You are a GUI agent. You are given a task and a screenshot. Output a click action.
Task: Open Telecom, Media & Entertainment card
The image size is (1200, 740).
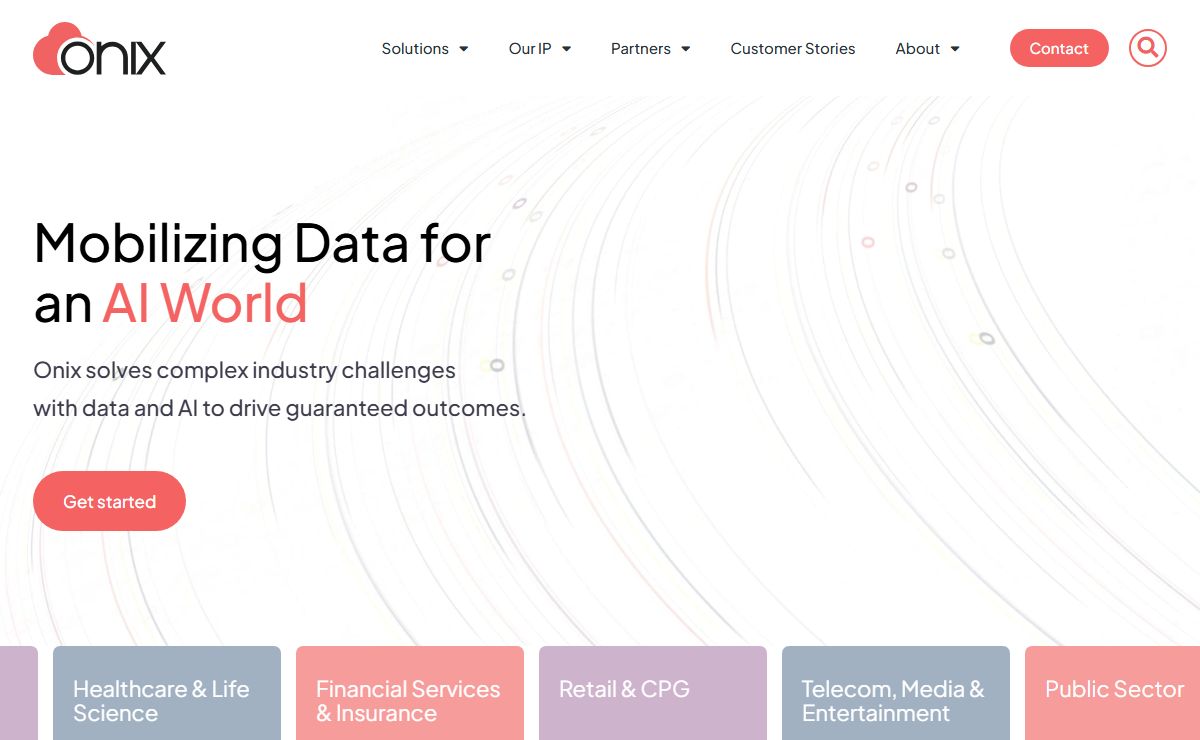pos(896,693)
